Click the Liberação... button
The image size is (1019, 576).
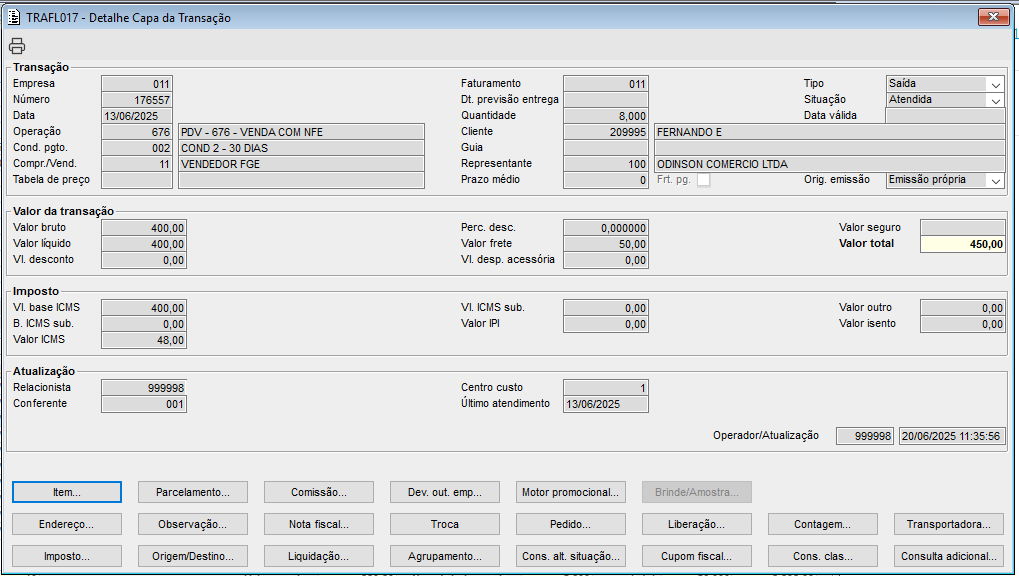point(697,524)
